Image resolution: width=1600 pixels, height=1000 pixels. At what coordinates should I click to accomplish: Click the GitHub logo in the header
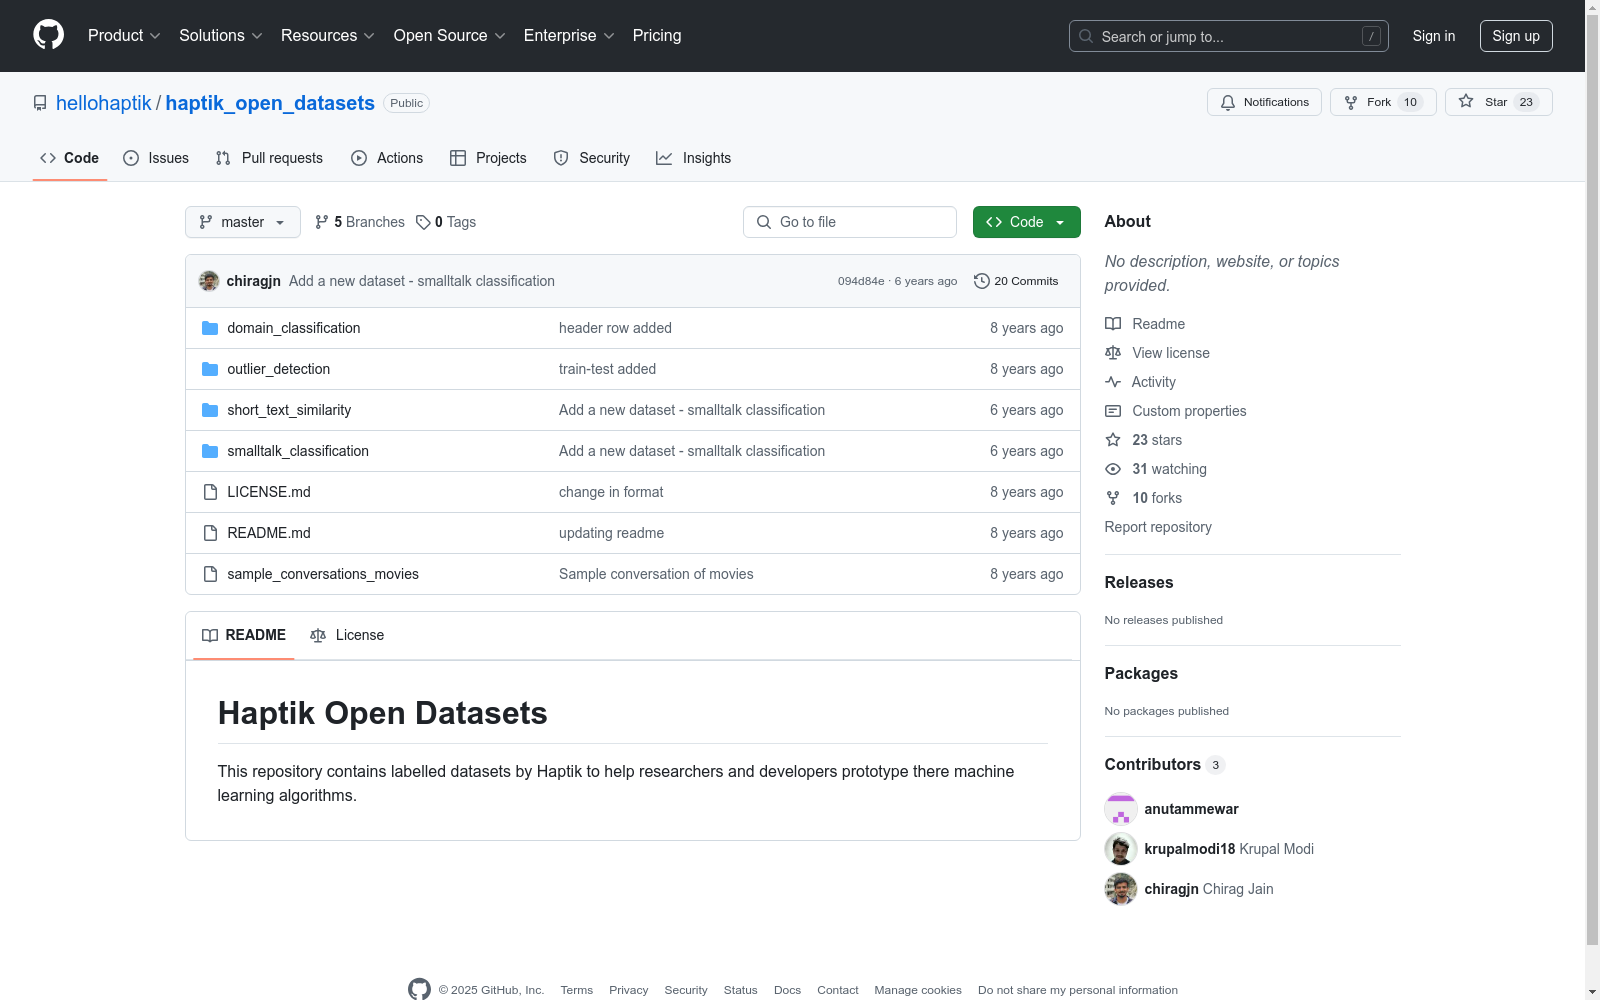click(48, 35)
